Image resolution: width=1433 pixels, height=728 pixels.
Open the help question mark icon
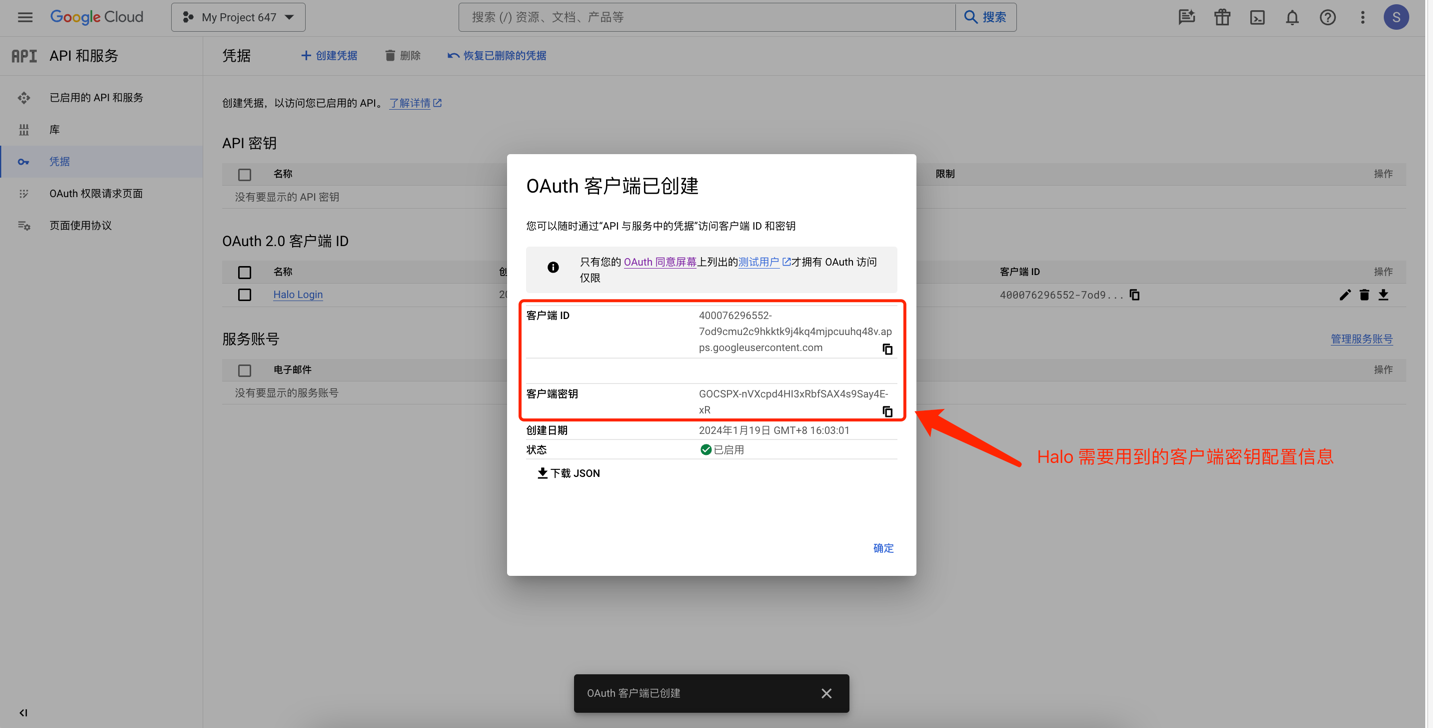(1327, 17)
